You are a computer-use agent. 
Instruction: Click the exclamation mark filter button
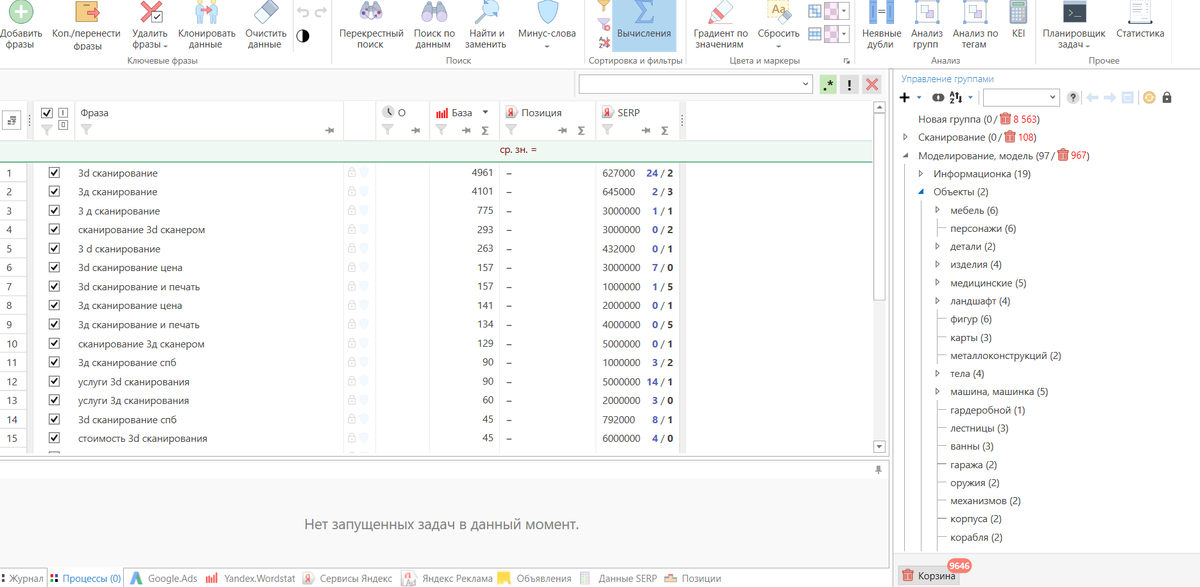click(x=849, y=85)
